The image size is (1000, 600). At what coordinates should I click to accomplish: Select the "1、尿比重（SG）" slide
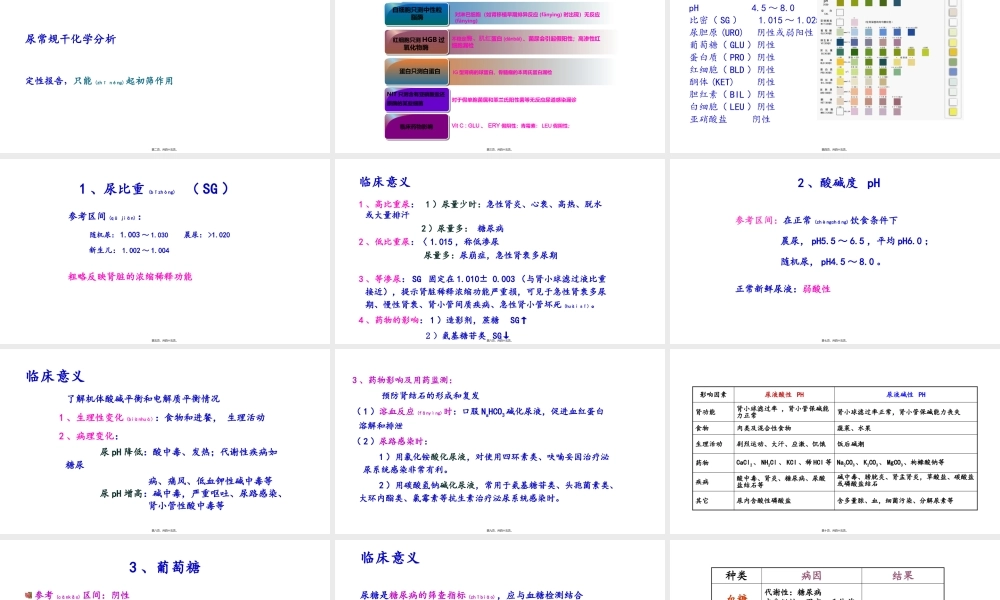tap(165, 250)
